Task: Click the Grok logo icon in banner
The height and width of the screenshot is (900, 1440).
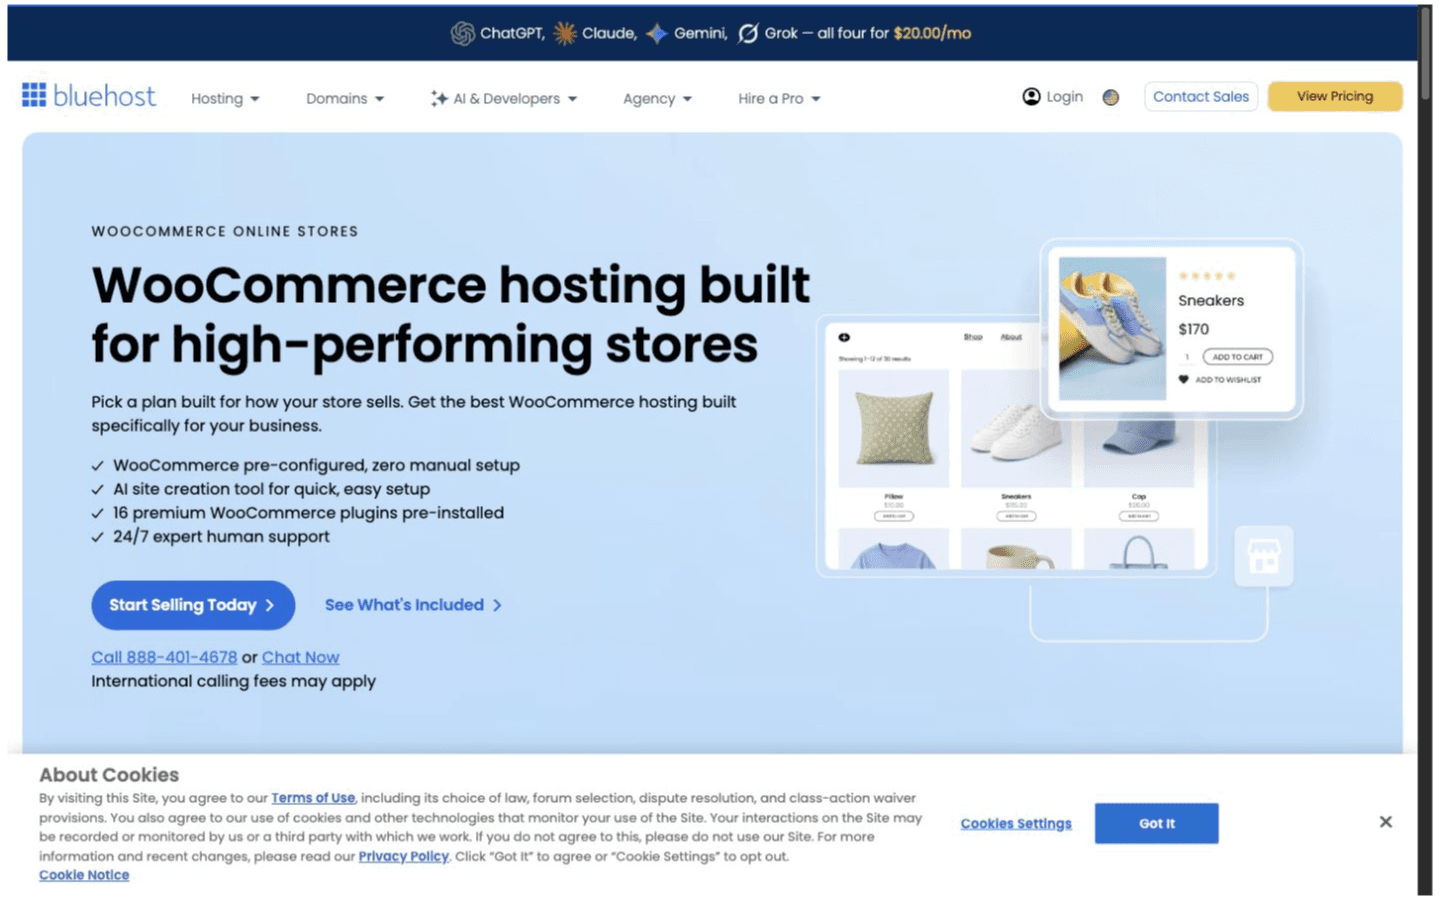Action: coord(748,33)
